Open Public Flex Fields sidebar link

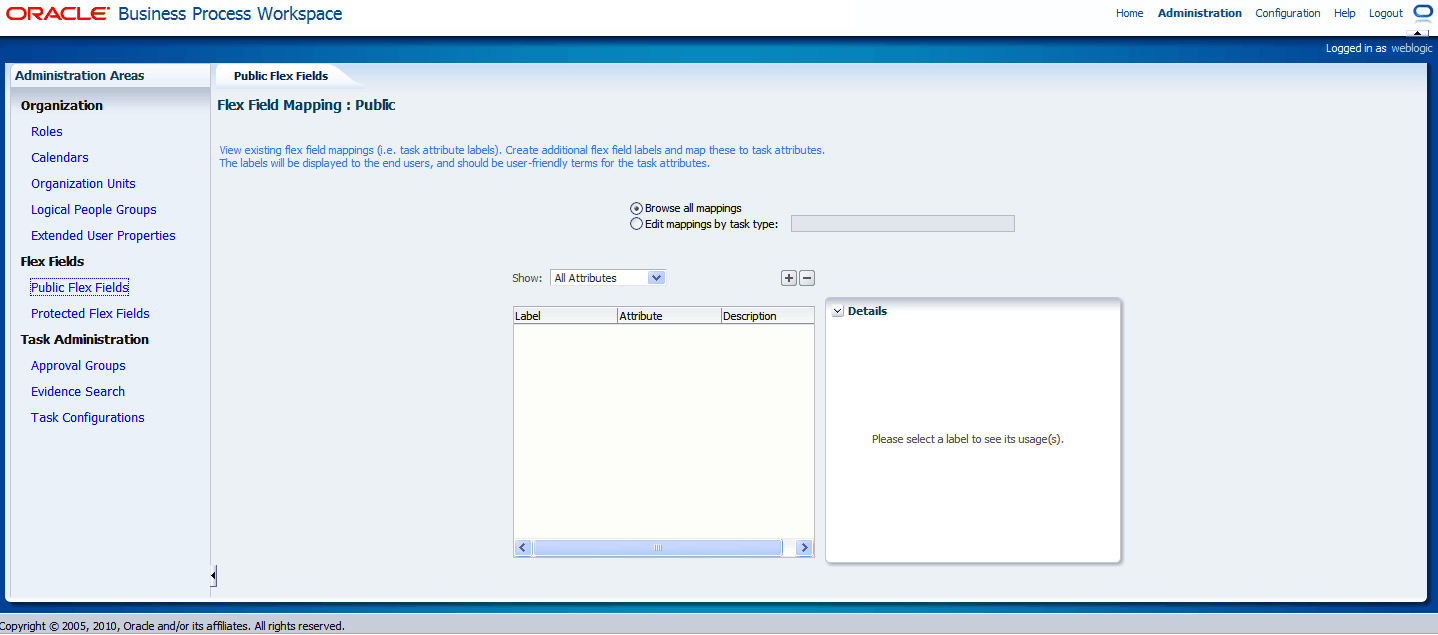tap(80, 288)
